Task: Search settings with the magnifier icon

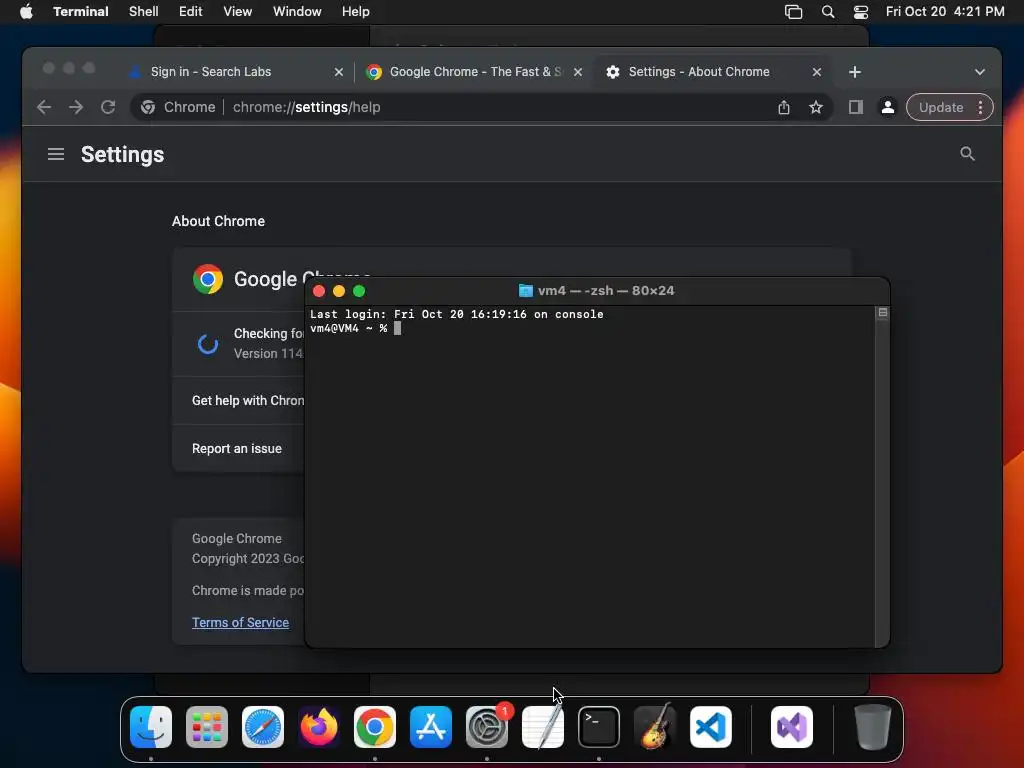Action: [x=967, y=153]
